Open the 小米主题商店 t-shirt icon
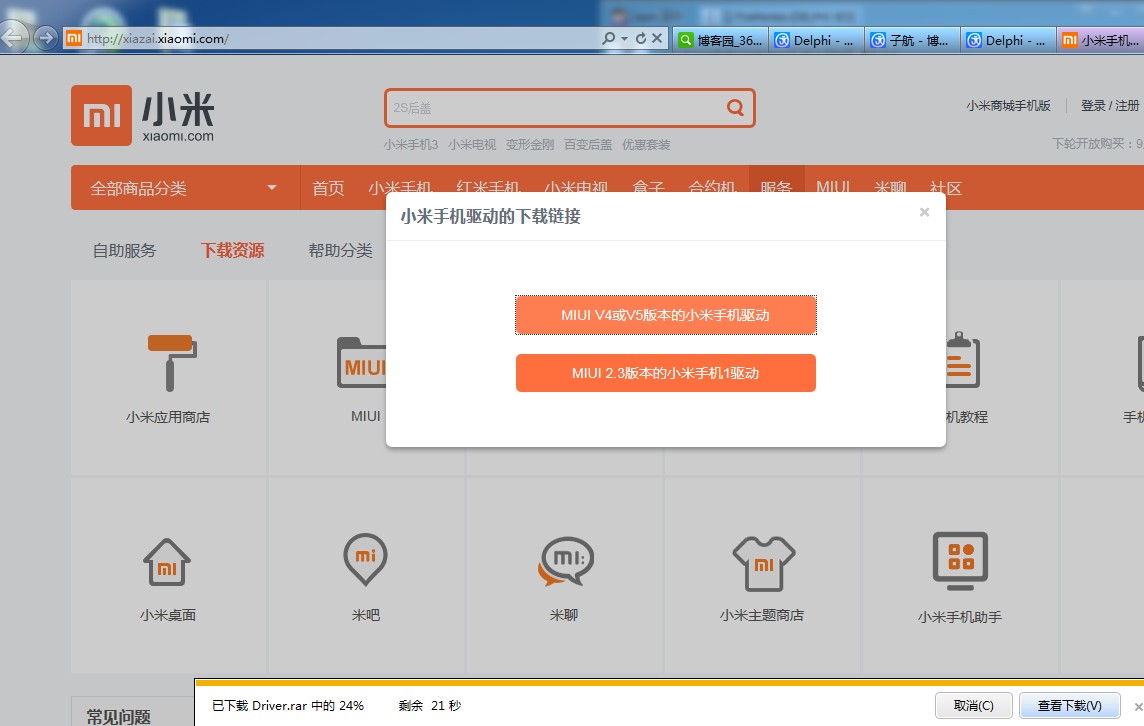Image resolution: width=1144 pixels, height=726 pixels. point(763,563)
